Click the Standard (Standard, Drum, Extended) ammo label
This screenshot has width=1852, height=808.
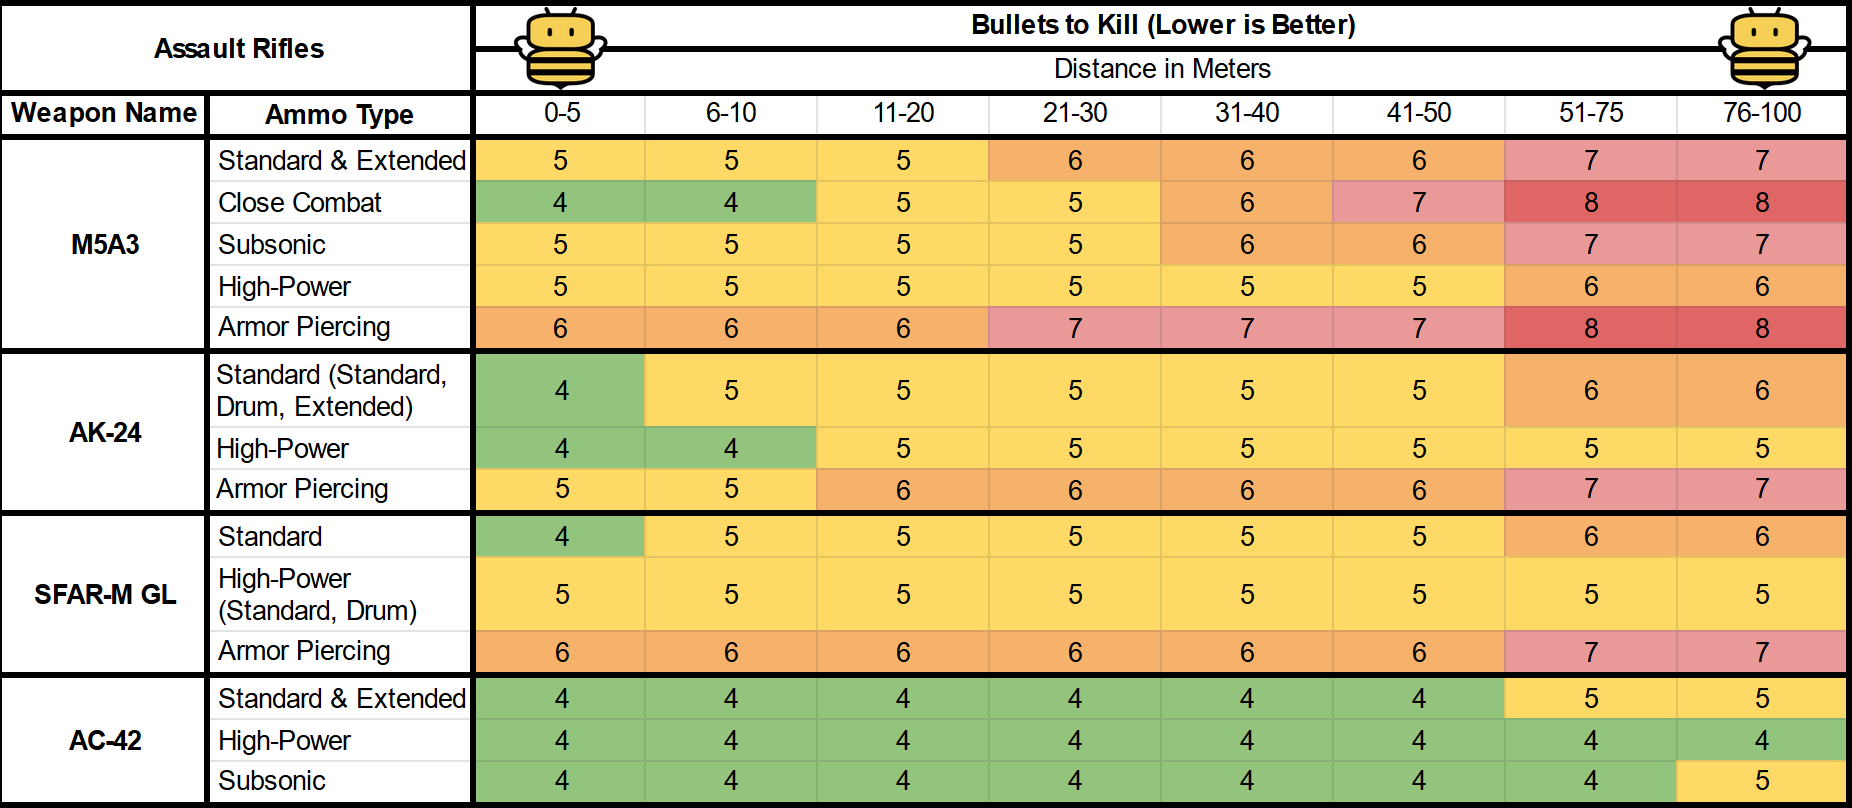[x=330, y=390]
